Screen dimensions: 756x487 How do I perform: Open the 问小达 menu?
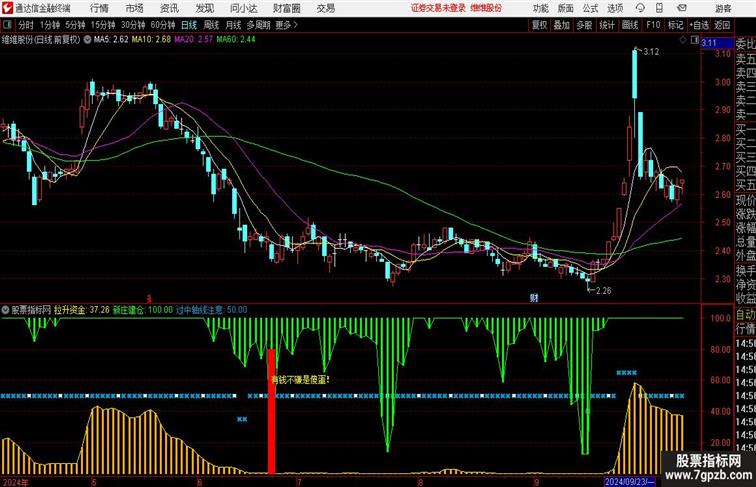pyautogui.click(x=243, y=8)
